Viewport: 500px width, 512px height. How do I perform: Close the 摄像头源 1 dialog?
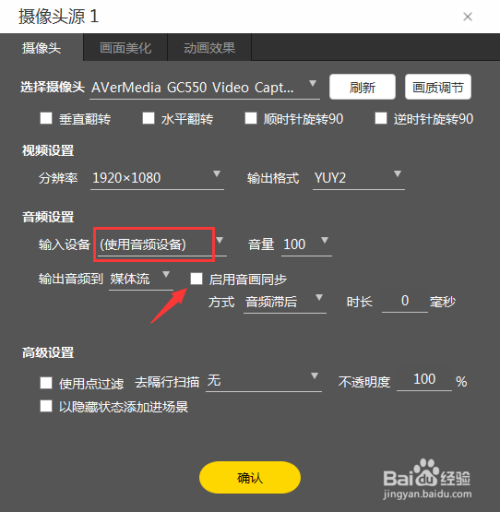(467, 16)
